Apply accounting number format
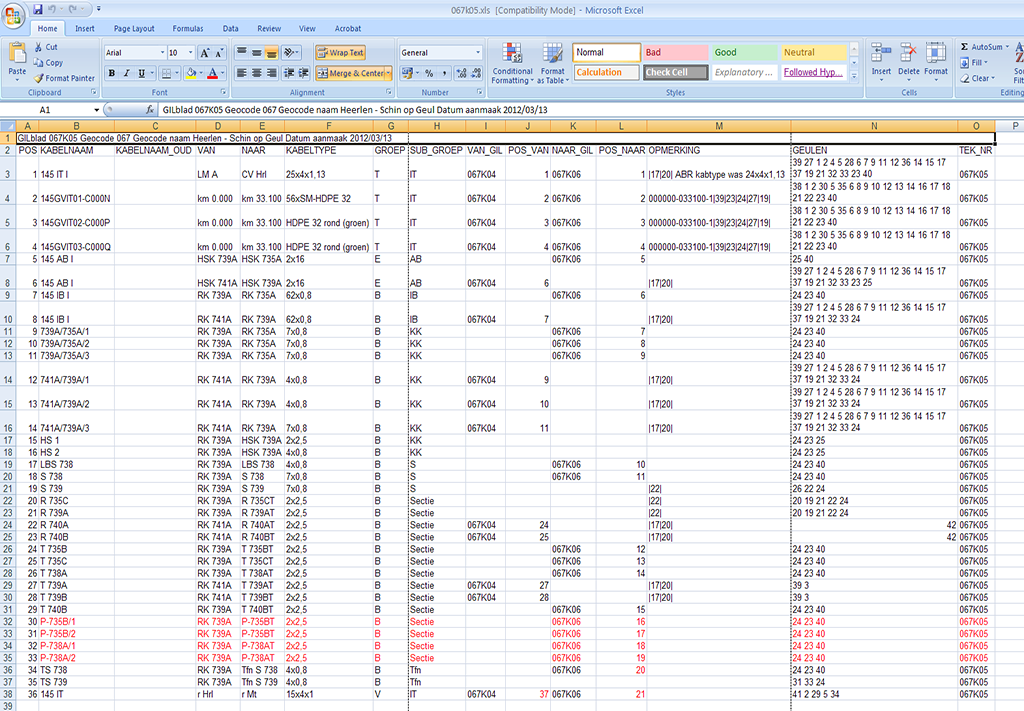The height and width of the screenshot is (711, 1024). pyautogui.click(x=407, y=73)
